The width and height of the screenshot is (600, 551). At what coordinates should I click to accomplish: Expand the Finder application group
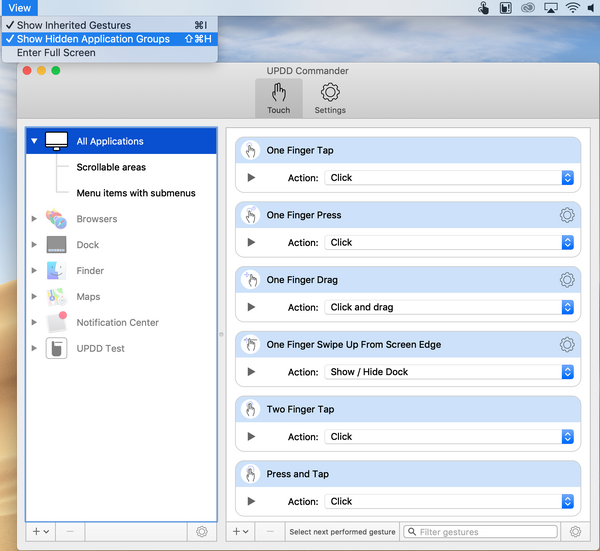(x=35, y=271)
